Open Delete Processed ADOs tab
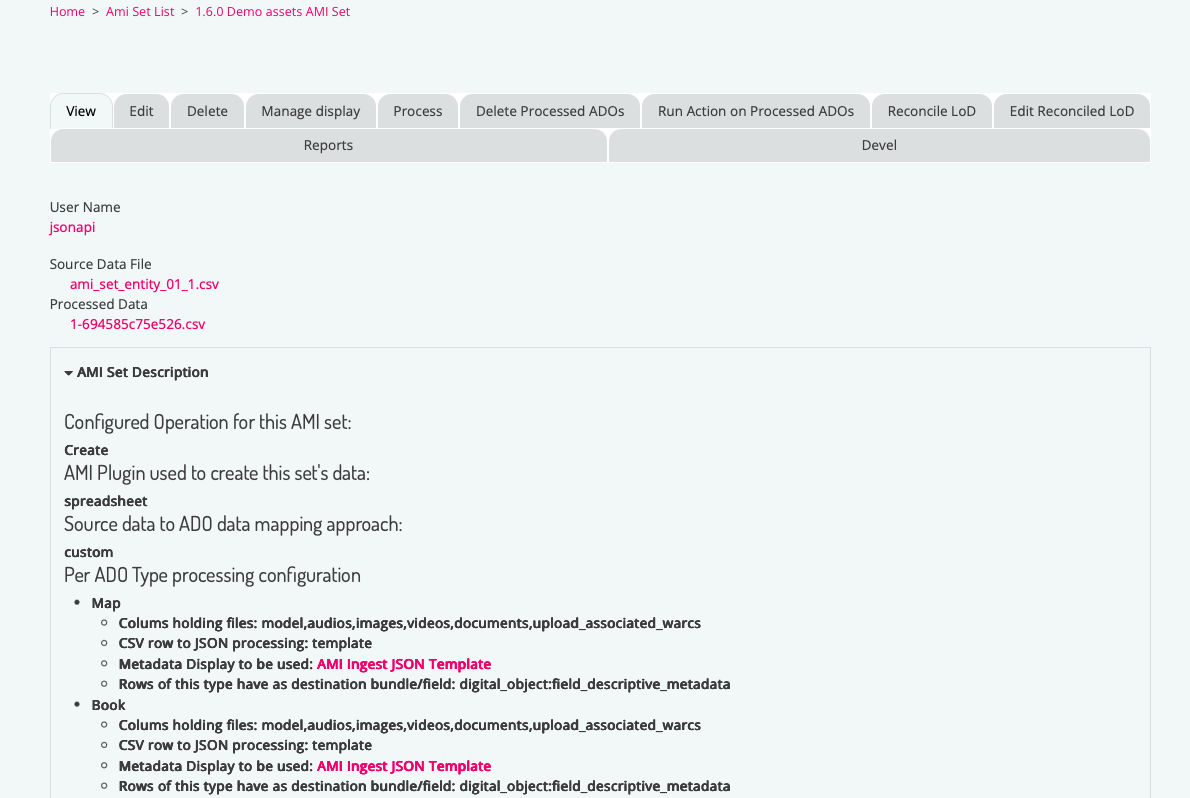 tap(549, 111)
